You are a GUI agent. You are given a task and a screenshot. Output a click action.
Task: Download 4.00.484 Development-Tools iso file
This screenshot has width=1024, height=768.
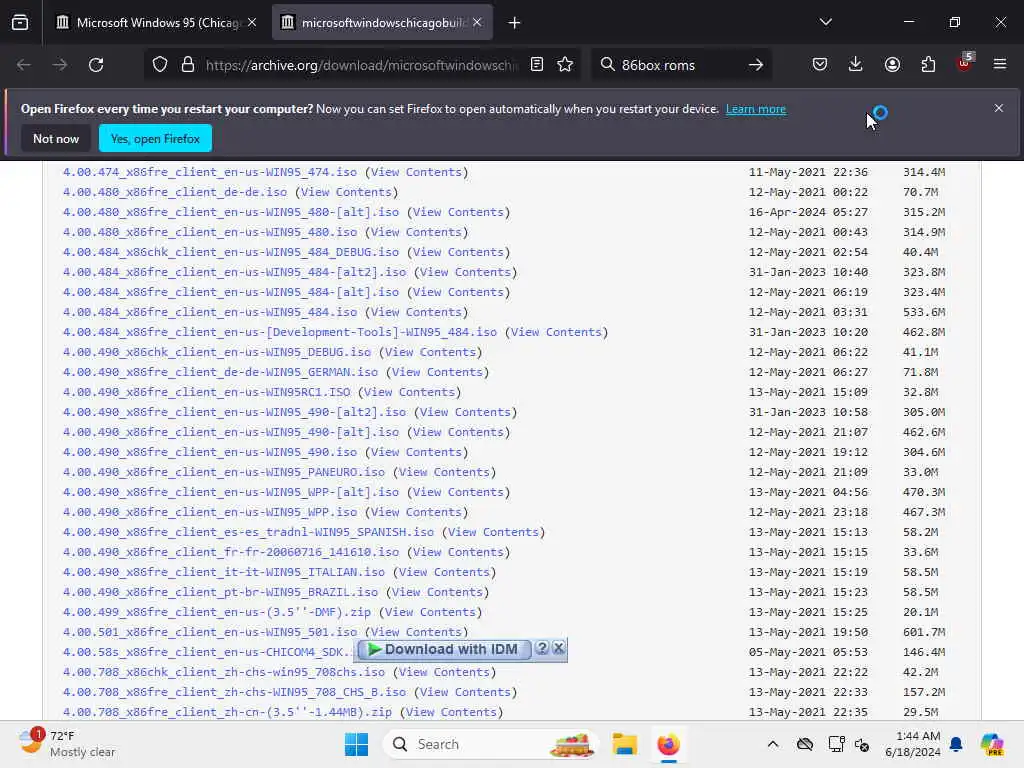(x=280, y=332)
